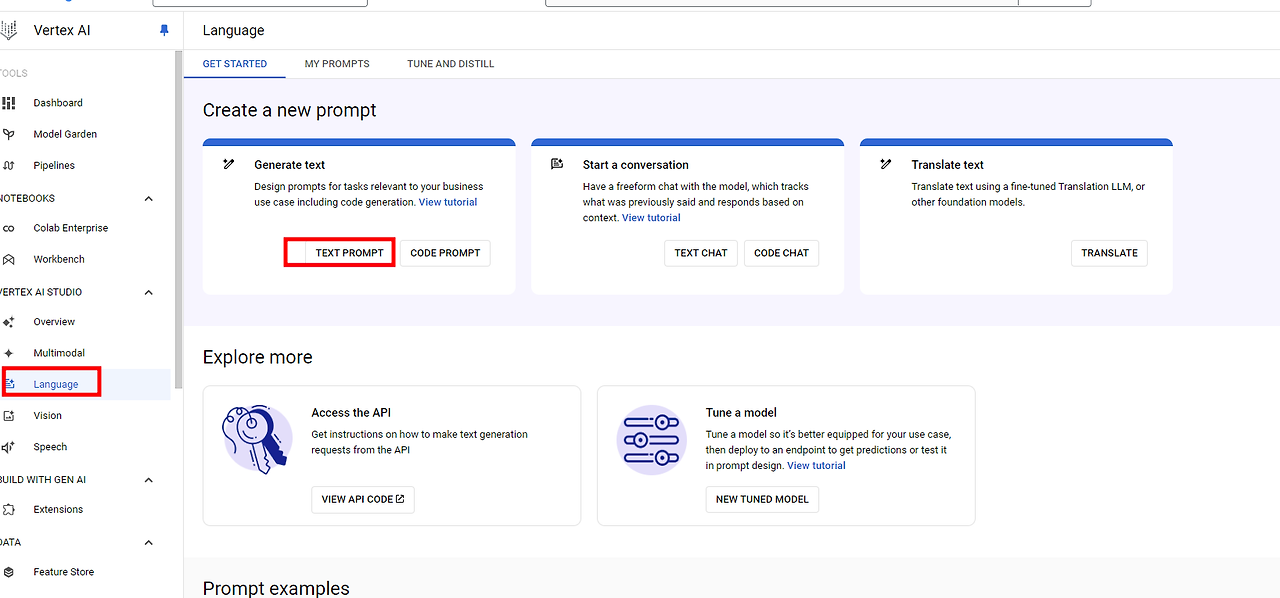The width and height of the screenshot is (1280, 598).
Task: Collapse the Data section
Action: 149,542
